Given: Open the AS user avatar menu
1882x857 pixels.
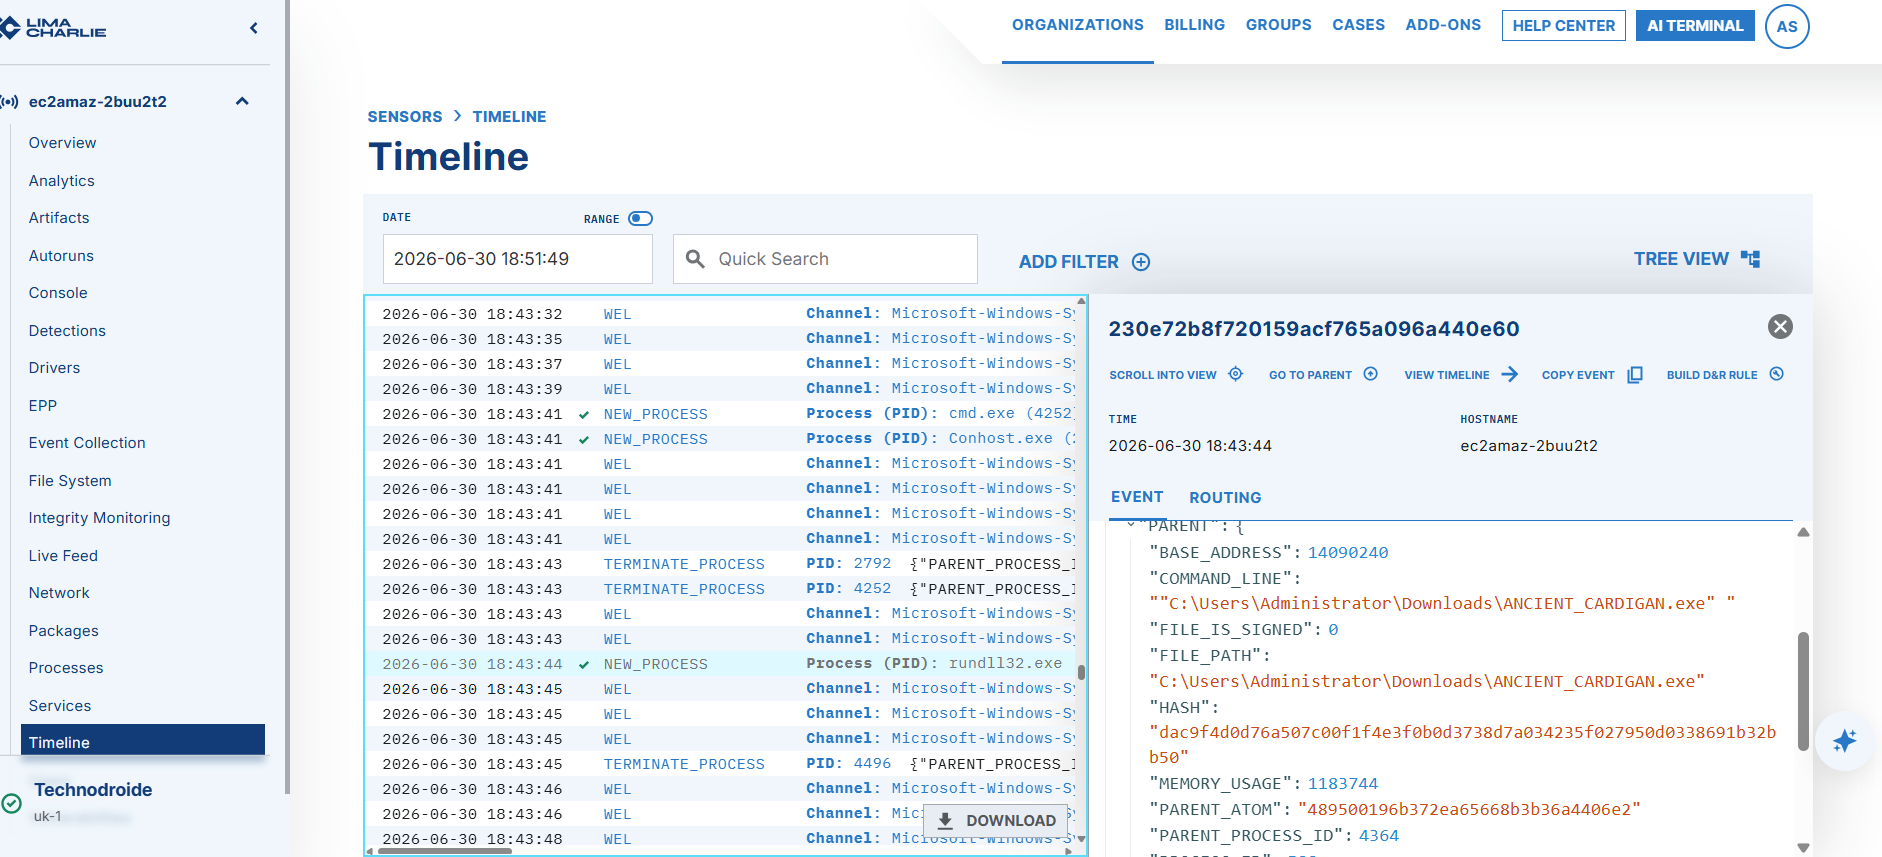Looking at the screenshot, I should [x=1787, y=27].
